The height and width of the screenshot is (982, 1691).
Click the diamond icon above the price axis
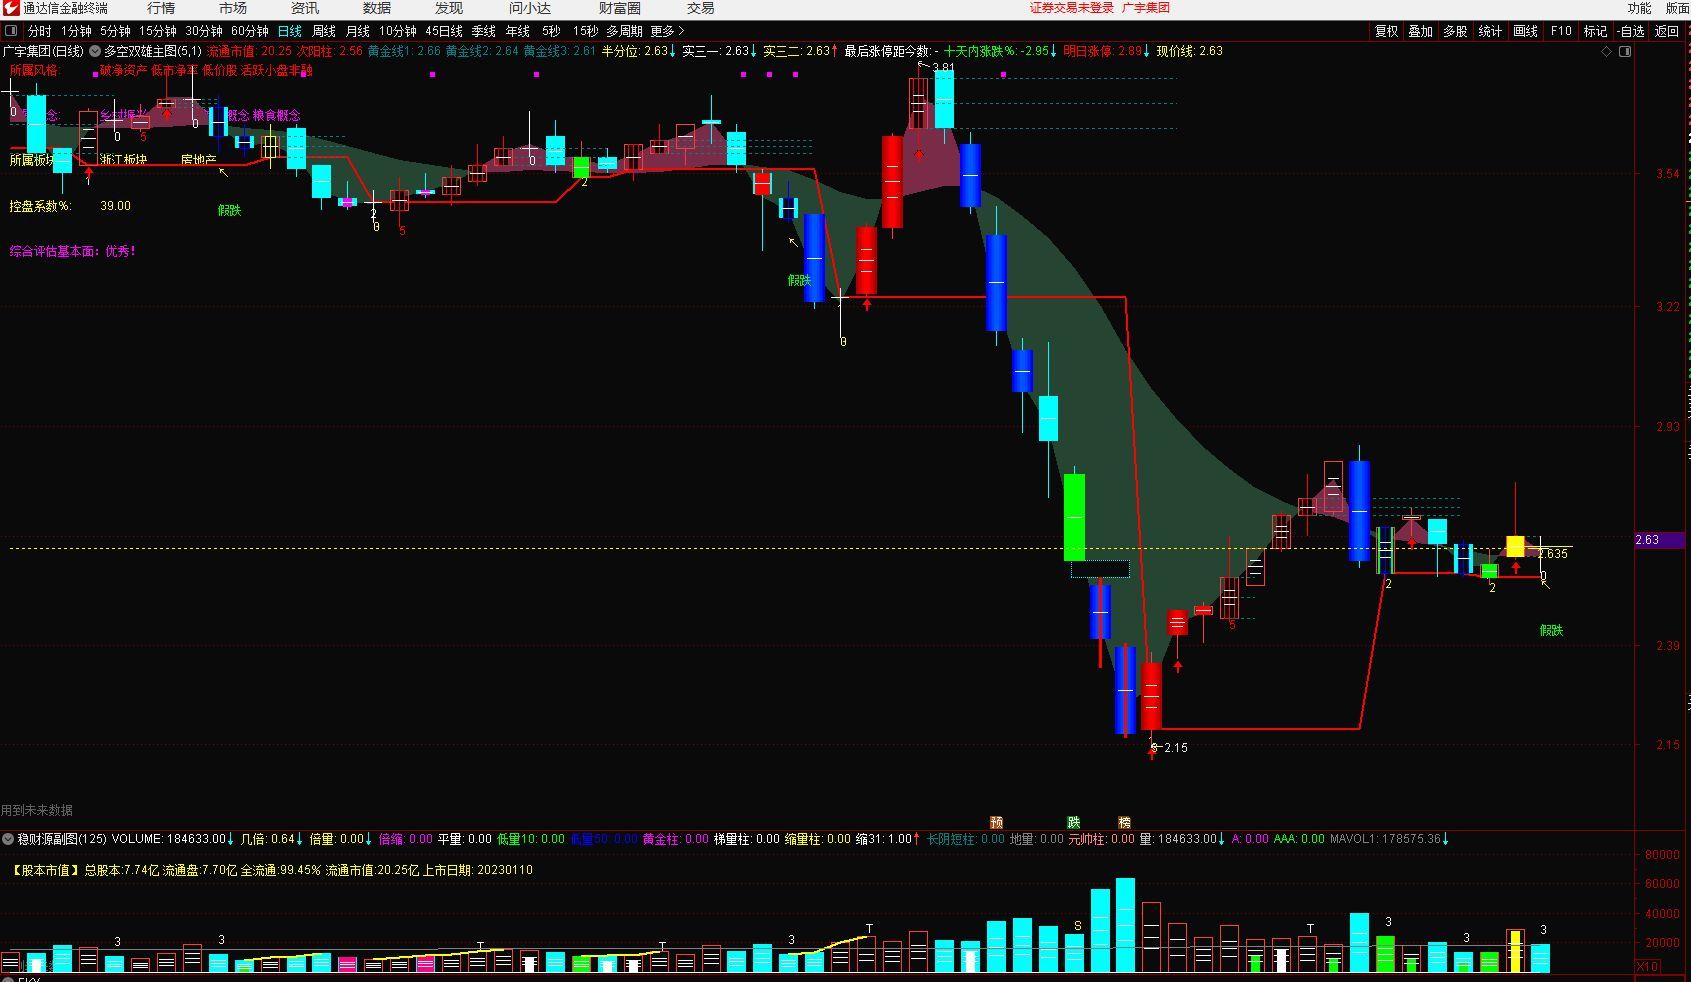pos(1607,51)
